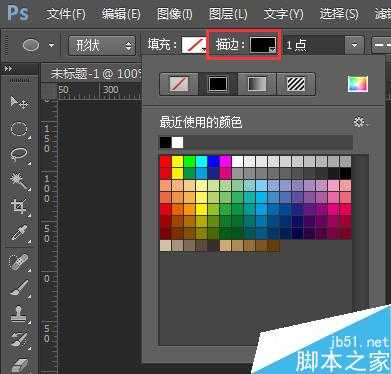
Task: Select the Clone Stamp tool
Action: pos(19,315)
